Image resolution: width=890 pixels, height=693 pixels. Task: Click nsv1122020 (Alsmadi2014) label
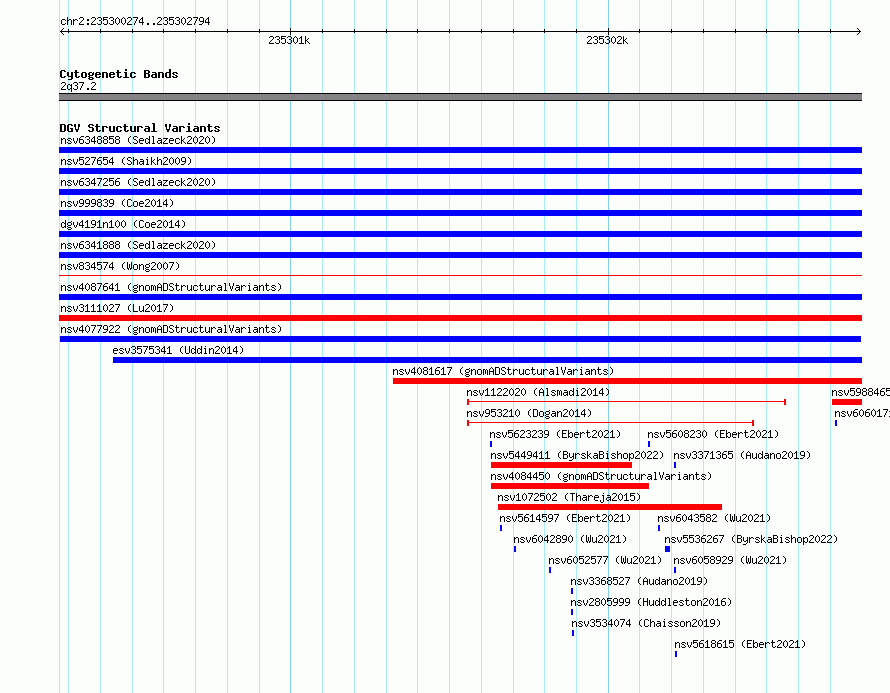click(538, 392)
